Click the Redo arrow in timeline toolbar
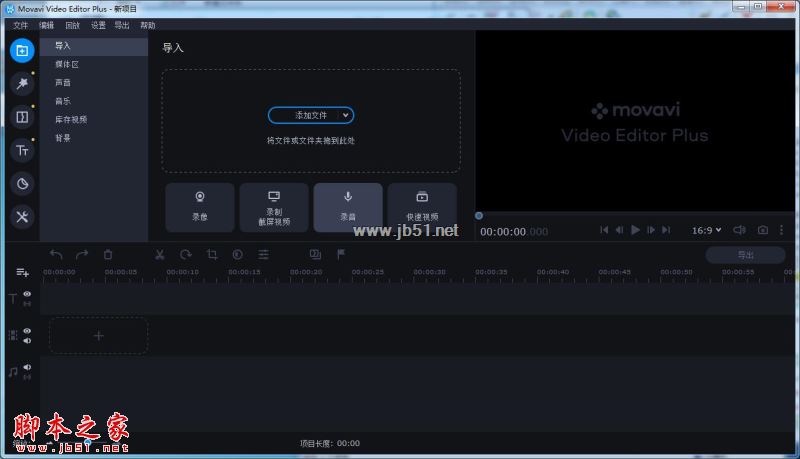The image size is (800, 459). tap(82, 254)
